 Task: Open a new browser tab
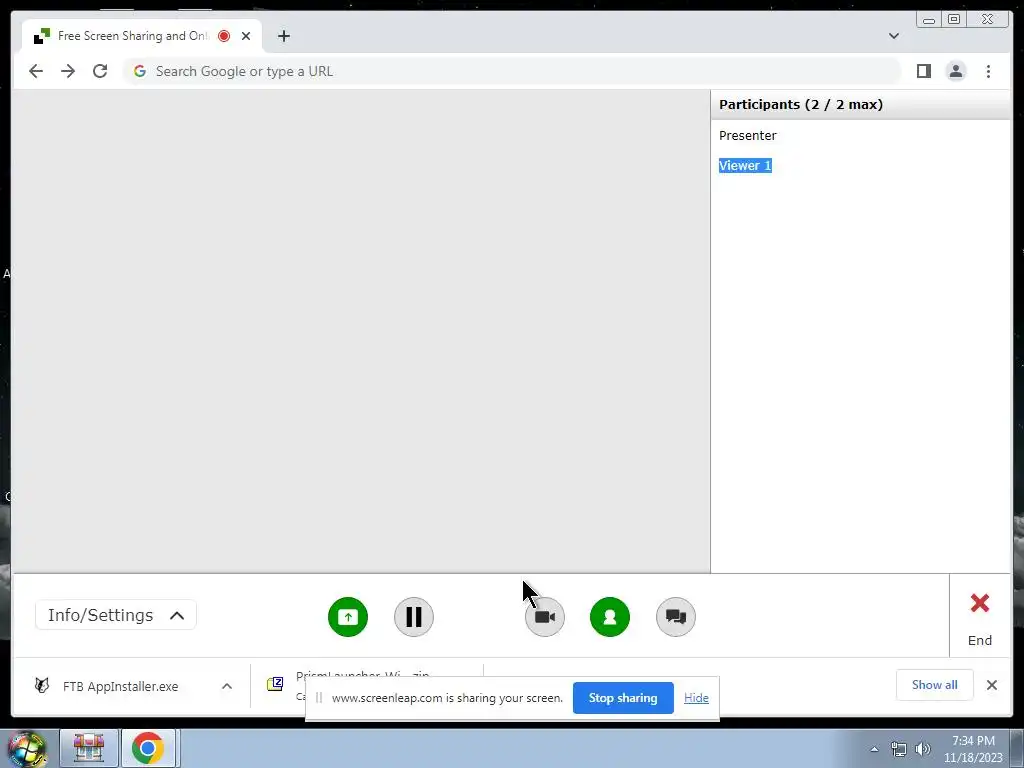pos(283,36)
